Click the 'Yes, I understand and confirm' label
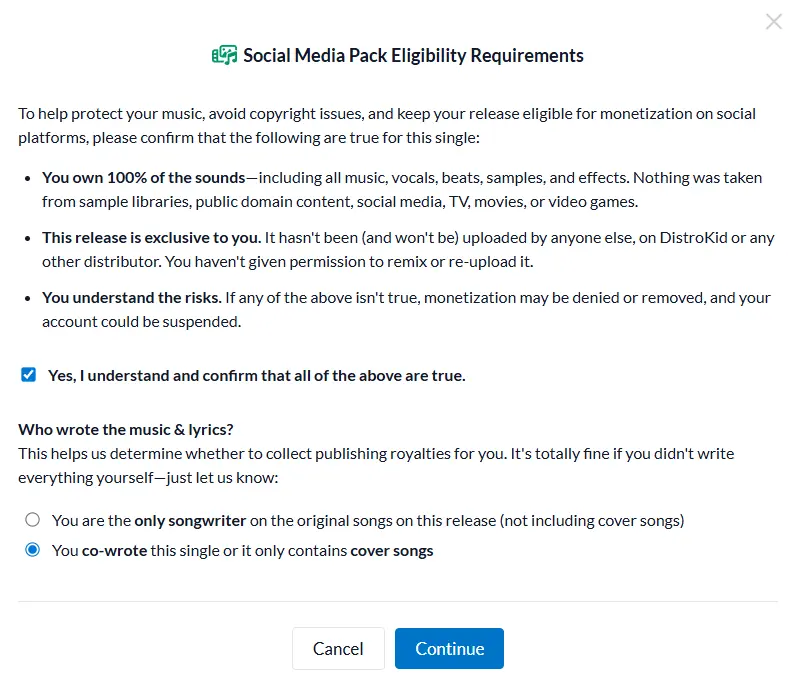This screenshot has height=693, width=797. point(257,376)
